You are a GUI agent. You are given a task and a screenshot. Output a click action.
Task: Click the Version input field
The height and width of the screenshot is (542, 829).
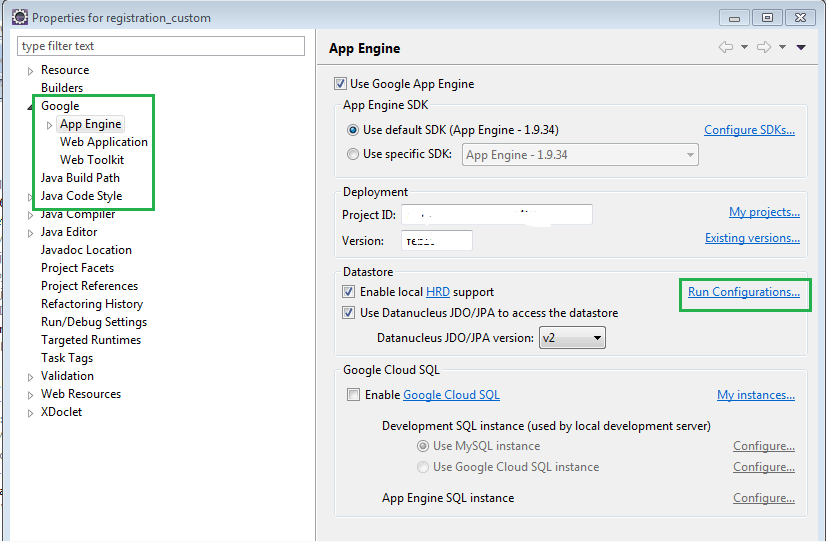(x=437, y=241)
